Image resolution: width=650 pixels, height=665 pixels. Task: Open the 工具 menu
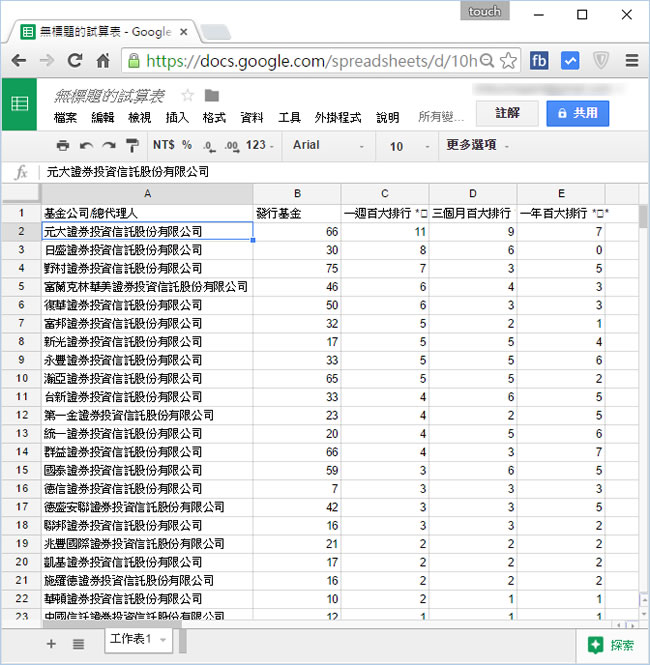289,117
